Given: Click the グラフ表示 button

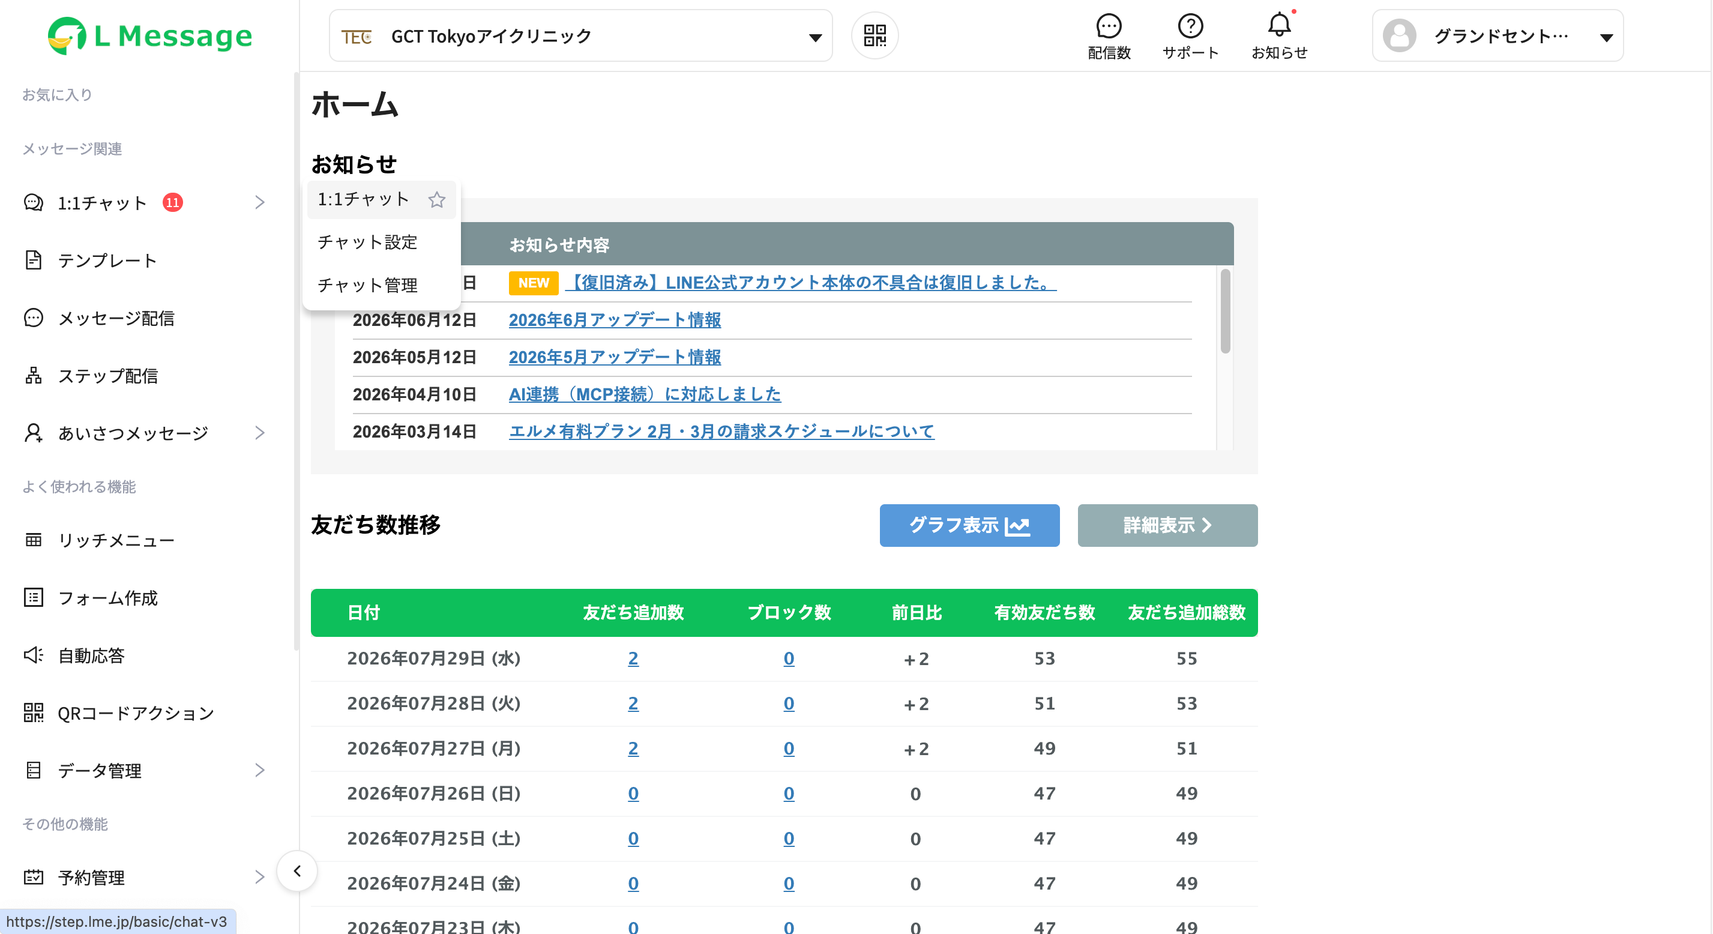Looking at the screenshot, I should [969, 525].
